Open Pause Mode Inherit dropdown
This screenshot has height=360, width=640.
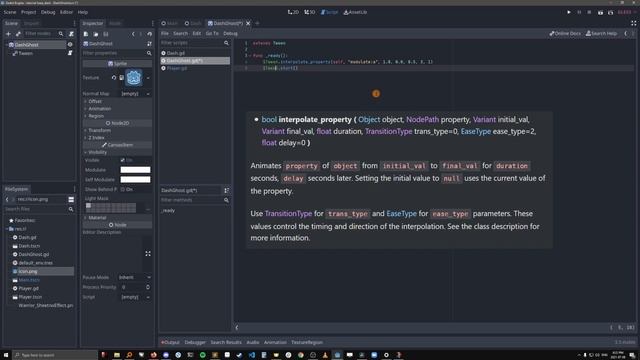pyautogui.click(x=135, y=277)
